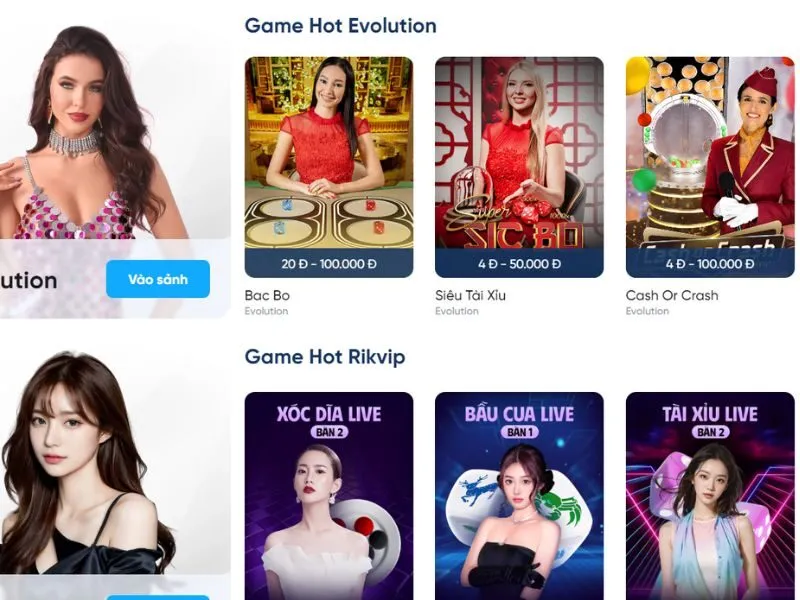The image size is (800, 600).
Task: Click the 4 Đ - 50.000 Đ bet range
Action: [519, 264]
